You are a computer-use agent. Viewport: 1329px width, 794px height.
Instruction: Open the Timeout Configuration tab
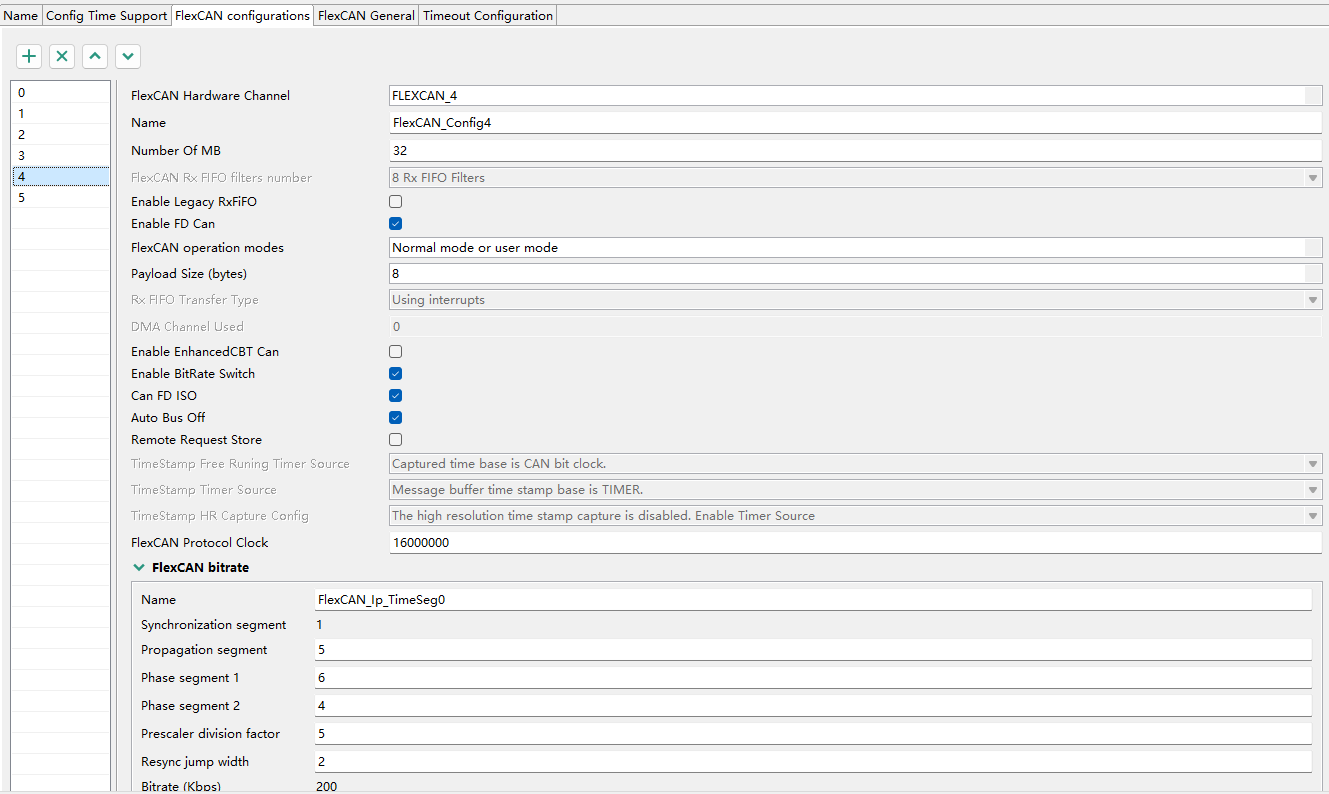point(487,15)
